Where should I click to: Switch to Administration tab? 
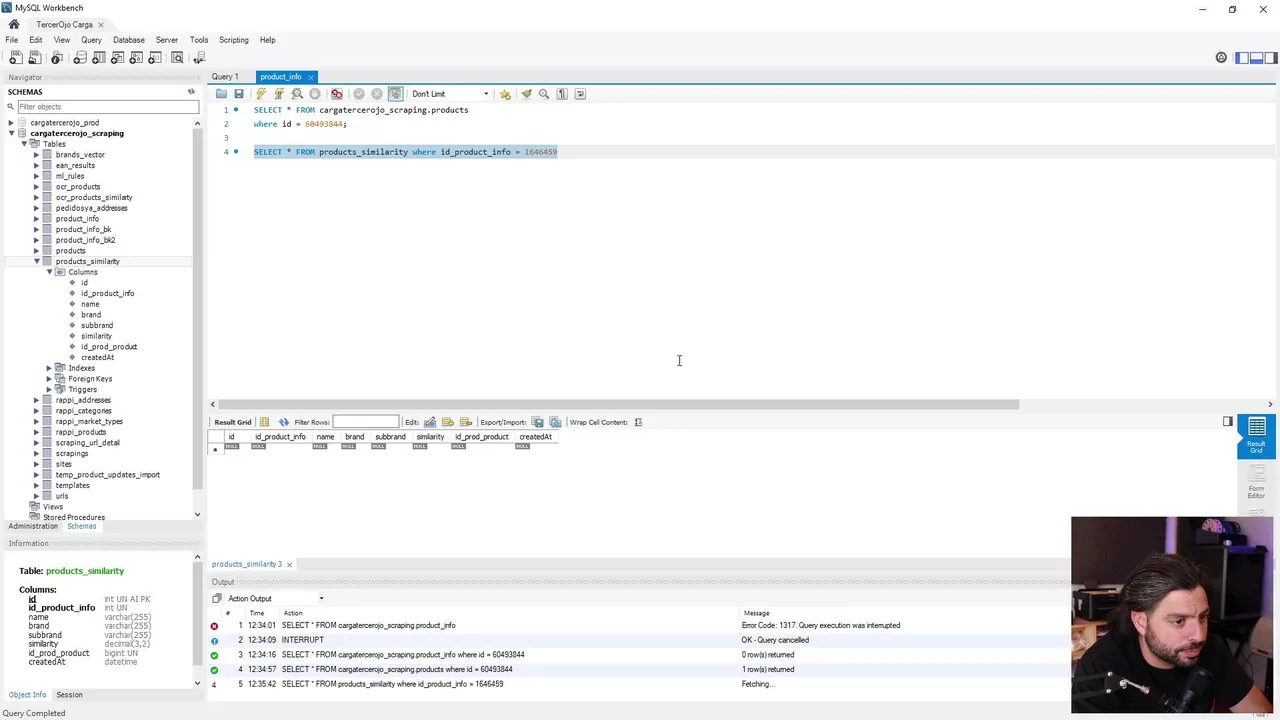33,526
